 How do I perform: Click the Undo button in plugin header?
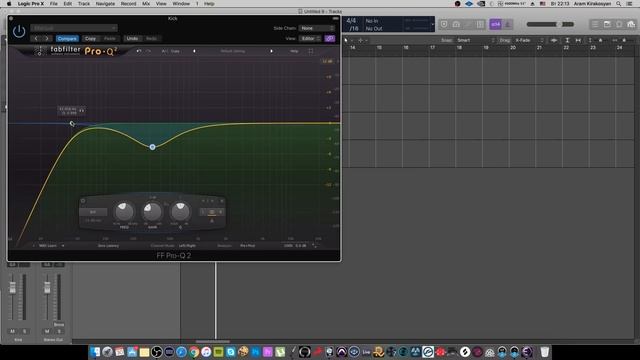[x=132, y=38]
